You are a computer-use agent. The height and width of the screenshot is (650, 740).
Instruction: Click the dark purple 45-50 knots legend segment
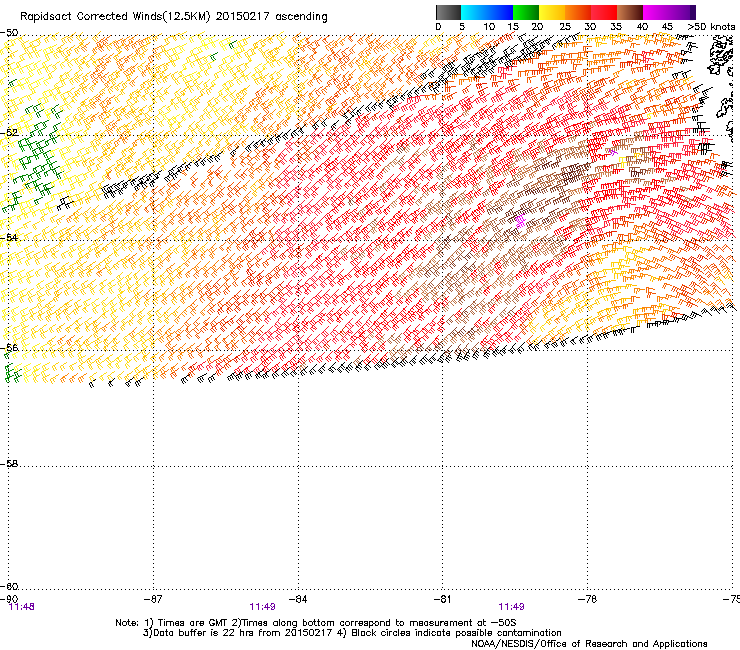(682, 12)
